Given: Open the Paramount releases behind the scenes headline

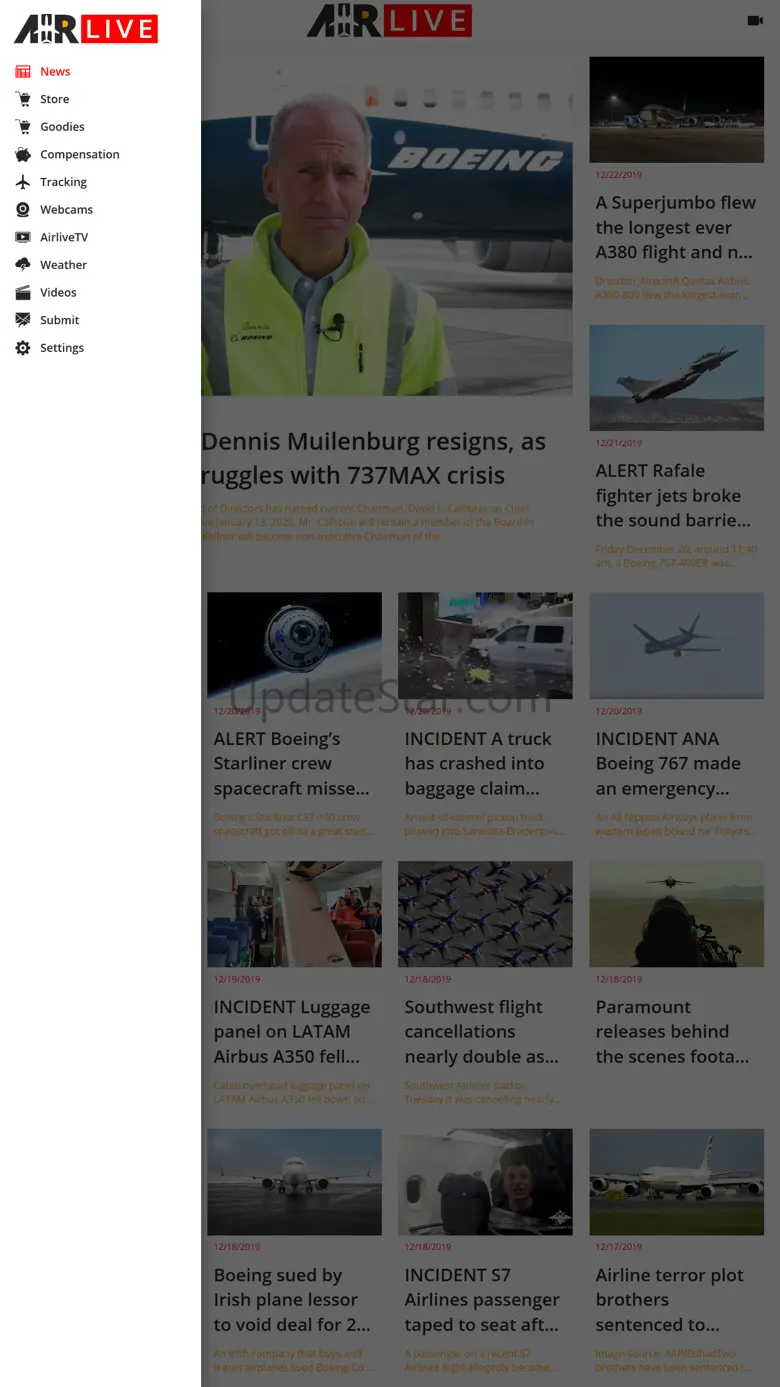Looking at the screenshot, I should (x=672, y=1032).
